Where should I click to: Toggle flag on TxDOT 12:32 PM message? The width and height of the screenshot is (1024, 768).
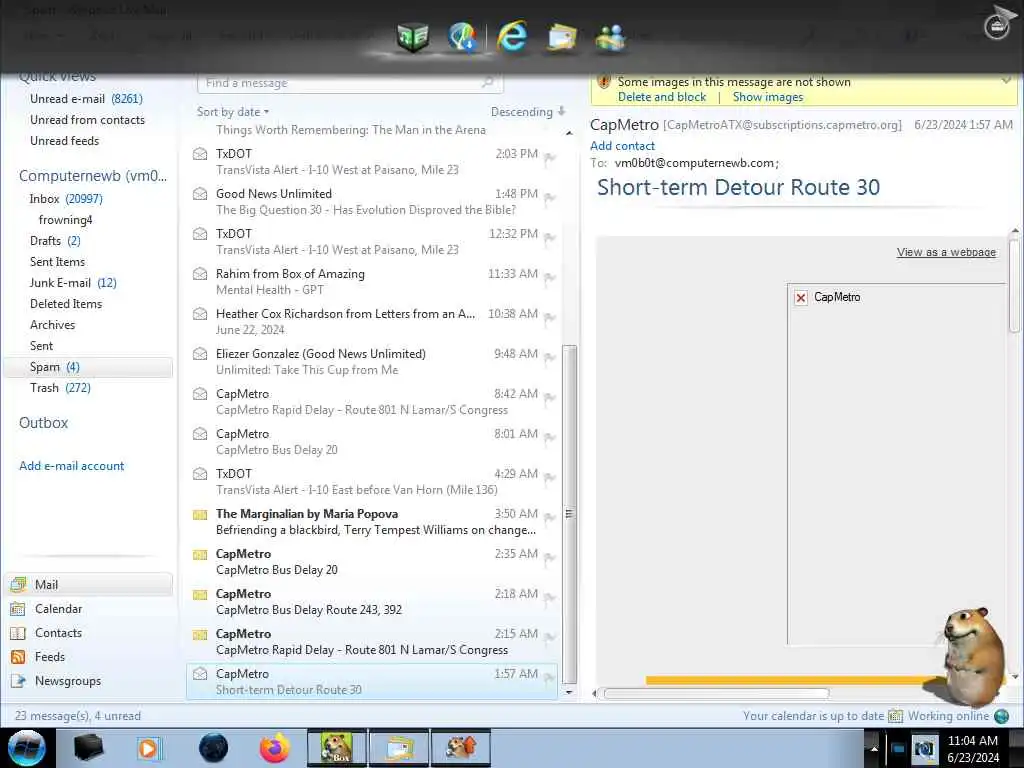tap(550, 238)
